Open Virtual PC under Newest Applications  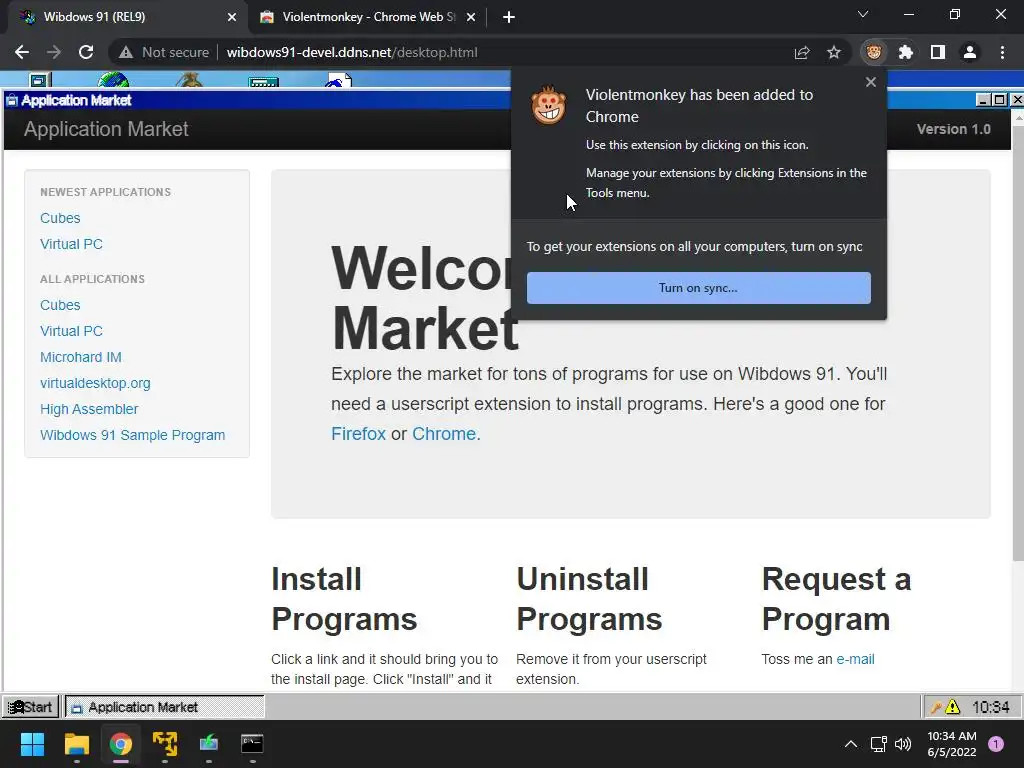71,244
